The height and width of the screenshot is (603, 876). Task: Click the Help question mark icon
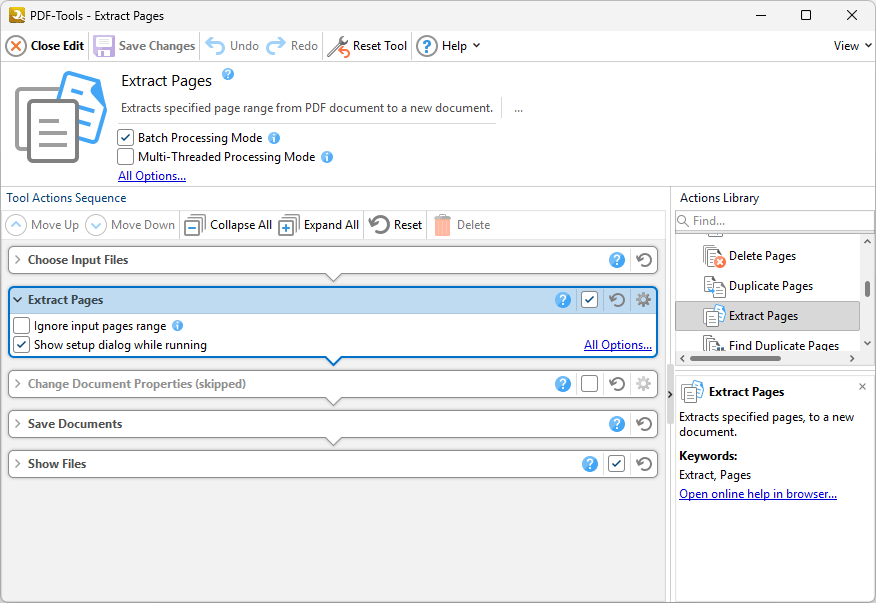[x=427, y=46]
